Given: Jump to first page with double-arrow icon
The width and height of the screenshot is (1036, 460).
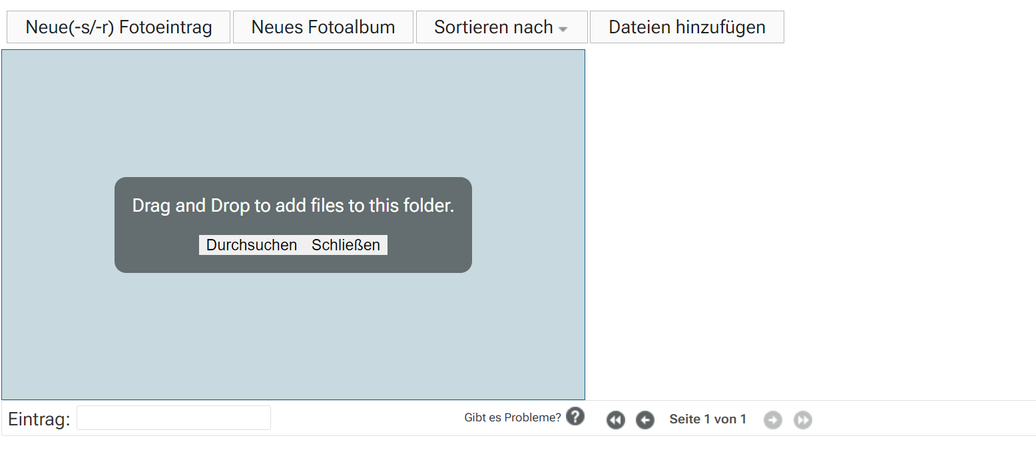Looking at the screenshot, I should [x=616, y=420].
